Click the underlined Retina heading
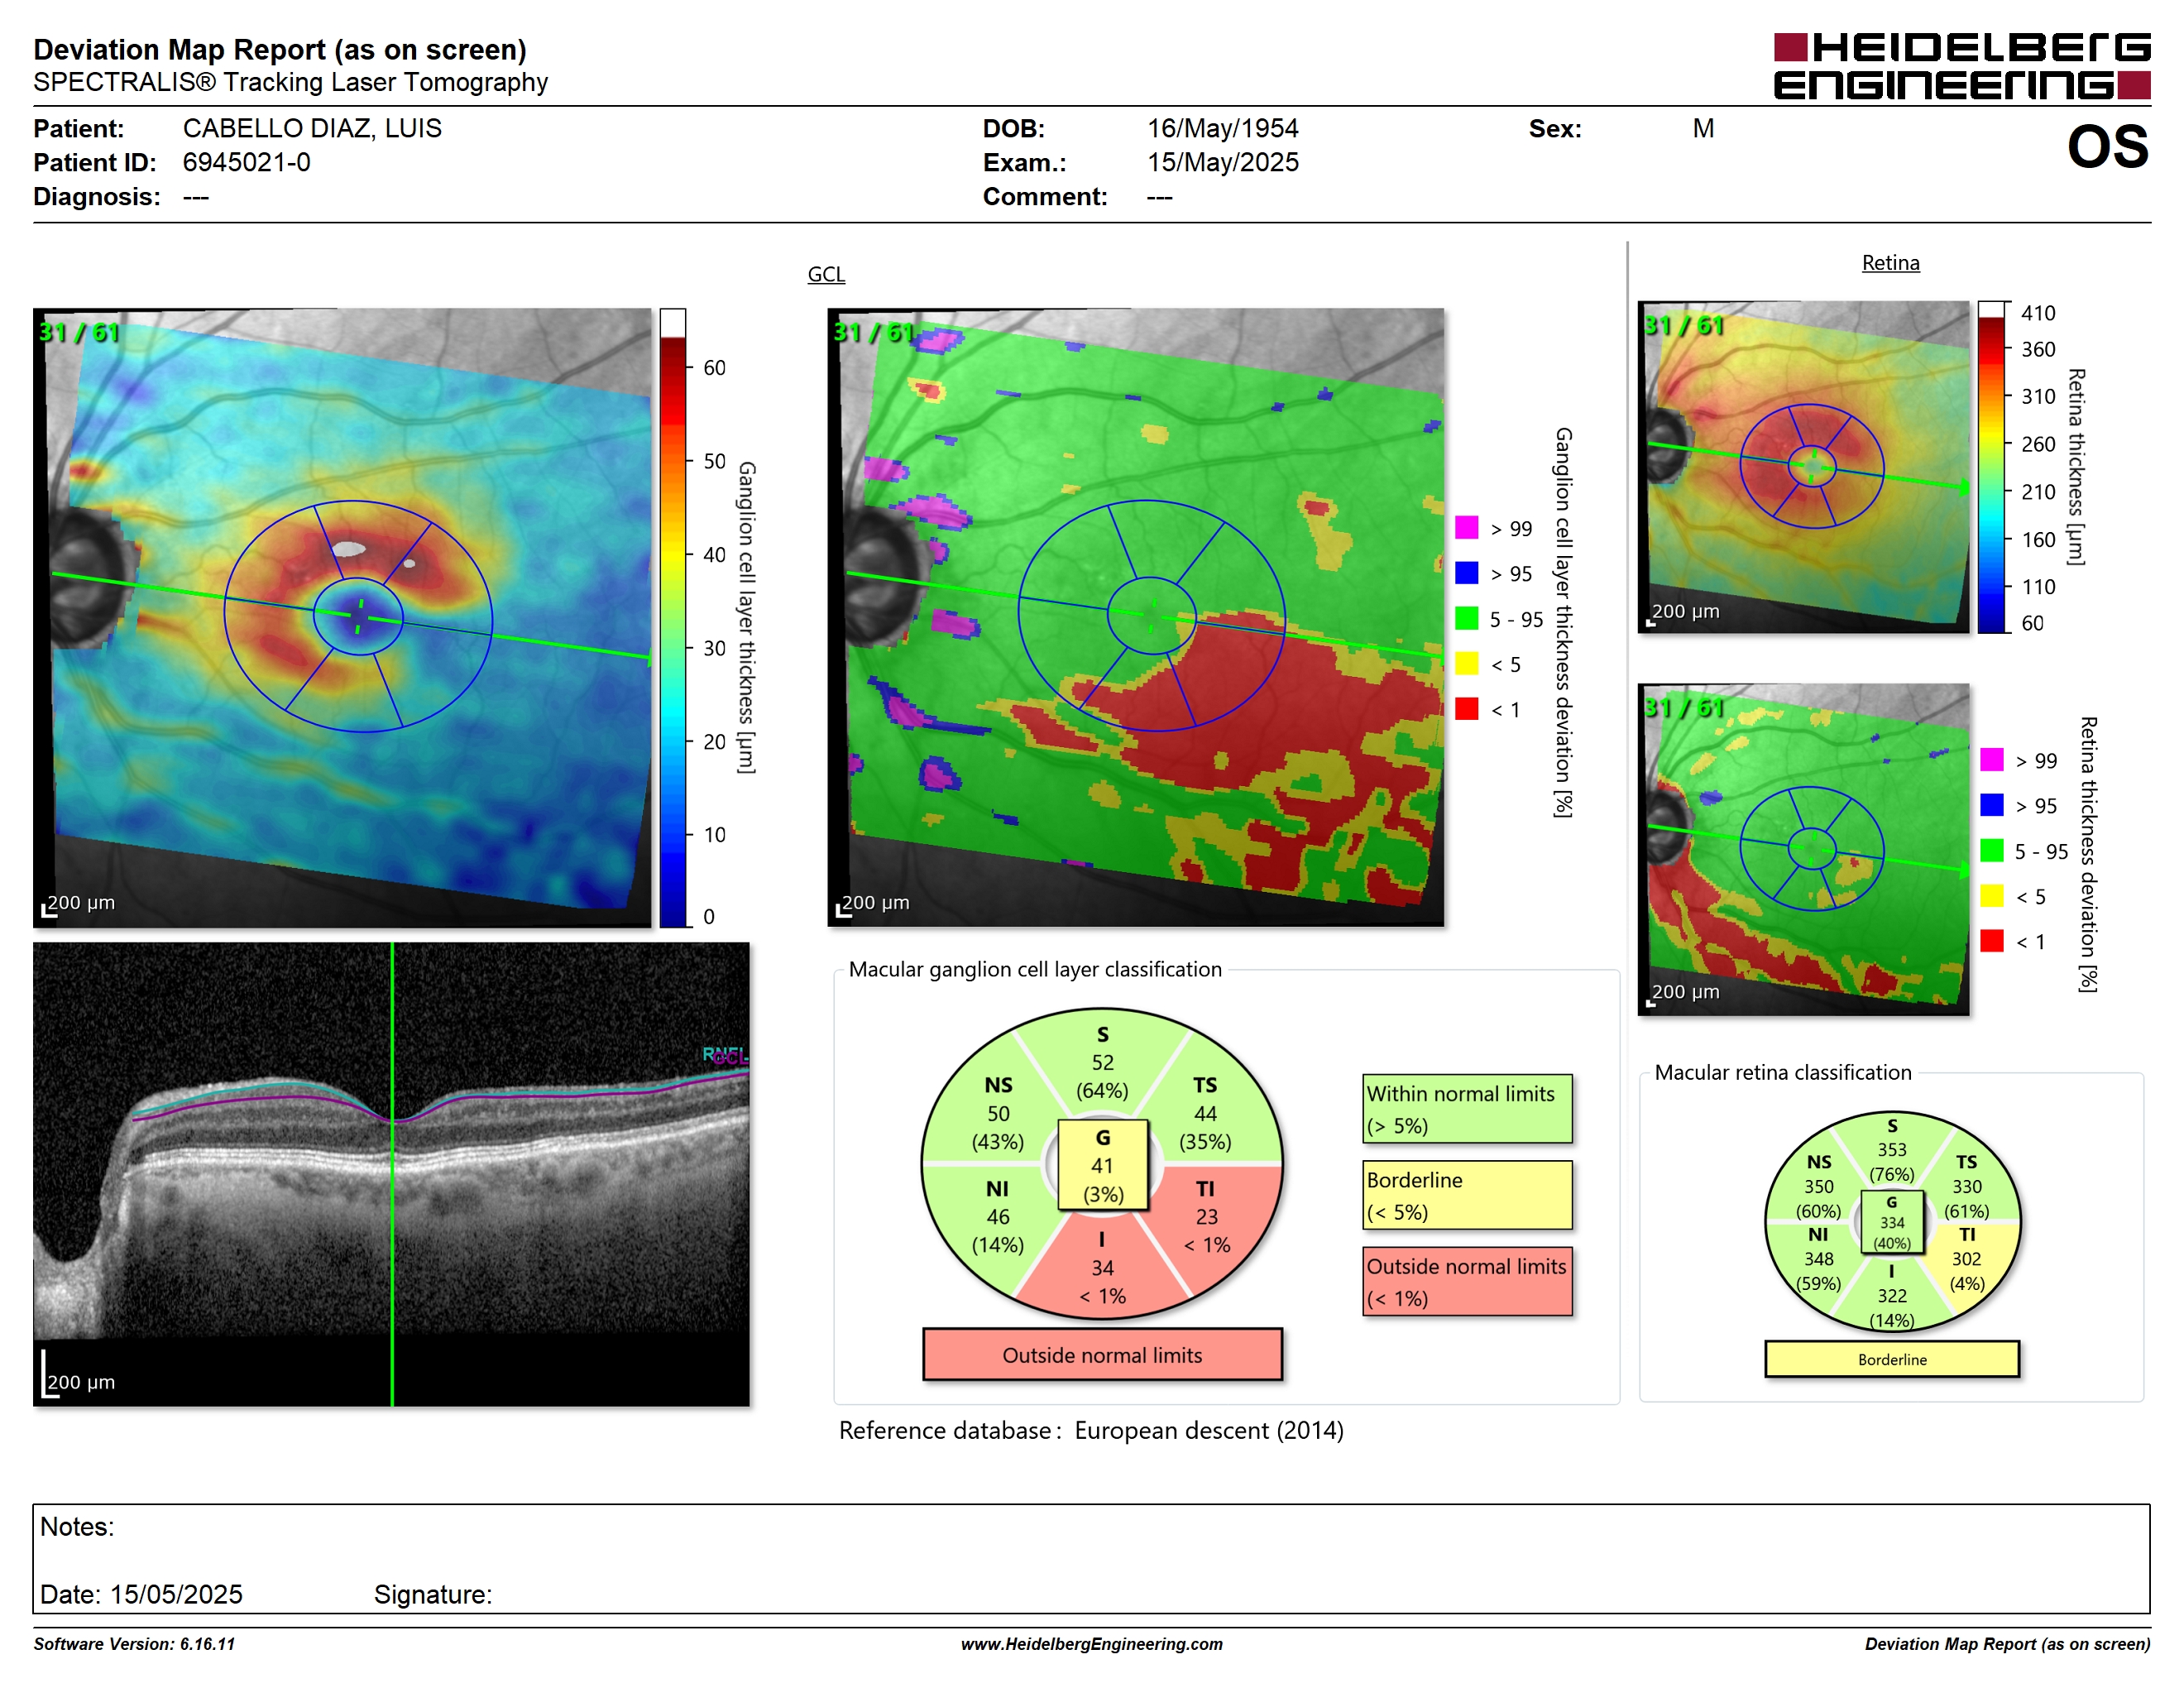 point(1890,263)
